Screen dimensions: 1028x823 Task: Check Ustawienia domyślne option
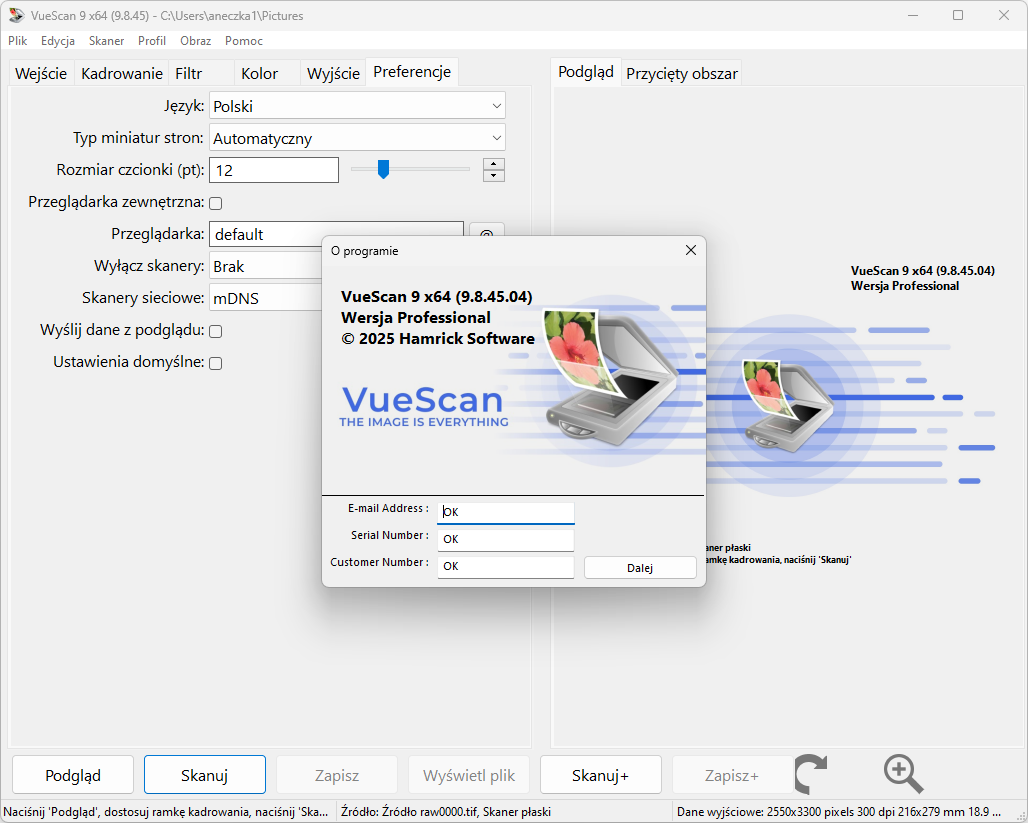tap(216, 363)
